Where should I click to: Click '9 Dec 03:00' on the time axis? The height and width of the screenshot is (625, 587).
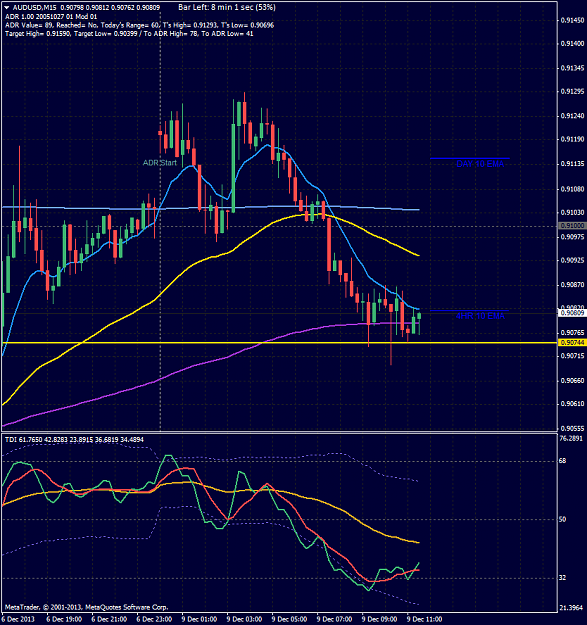tap(245, 619)
